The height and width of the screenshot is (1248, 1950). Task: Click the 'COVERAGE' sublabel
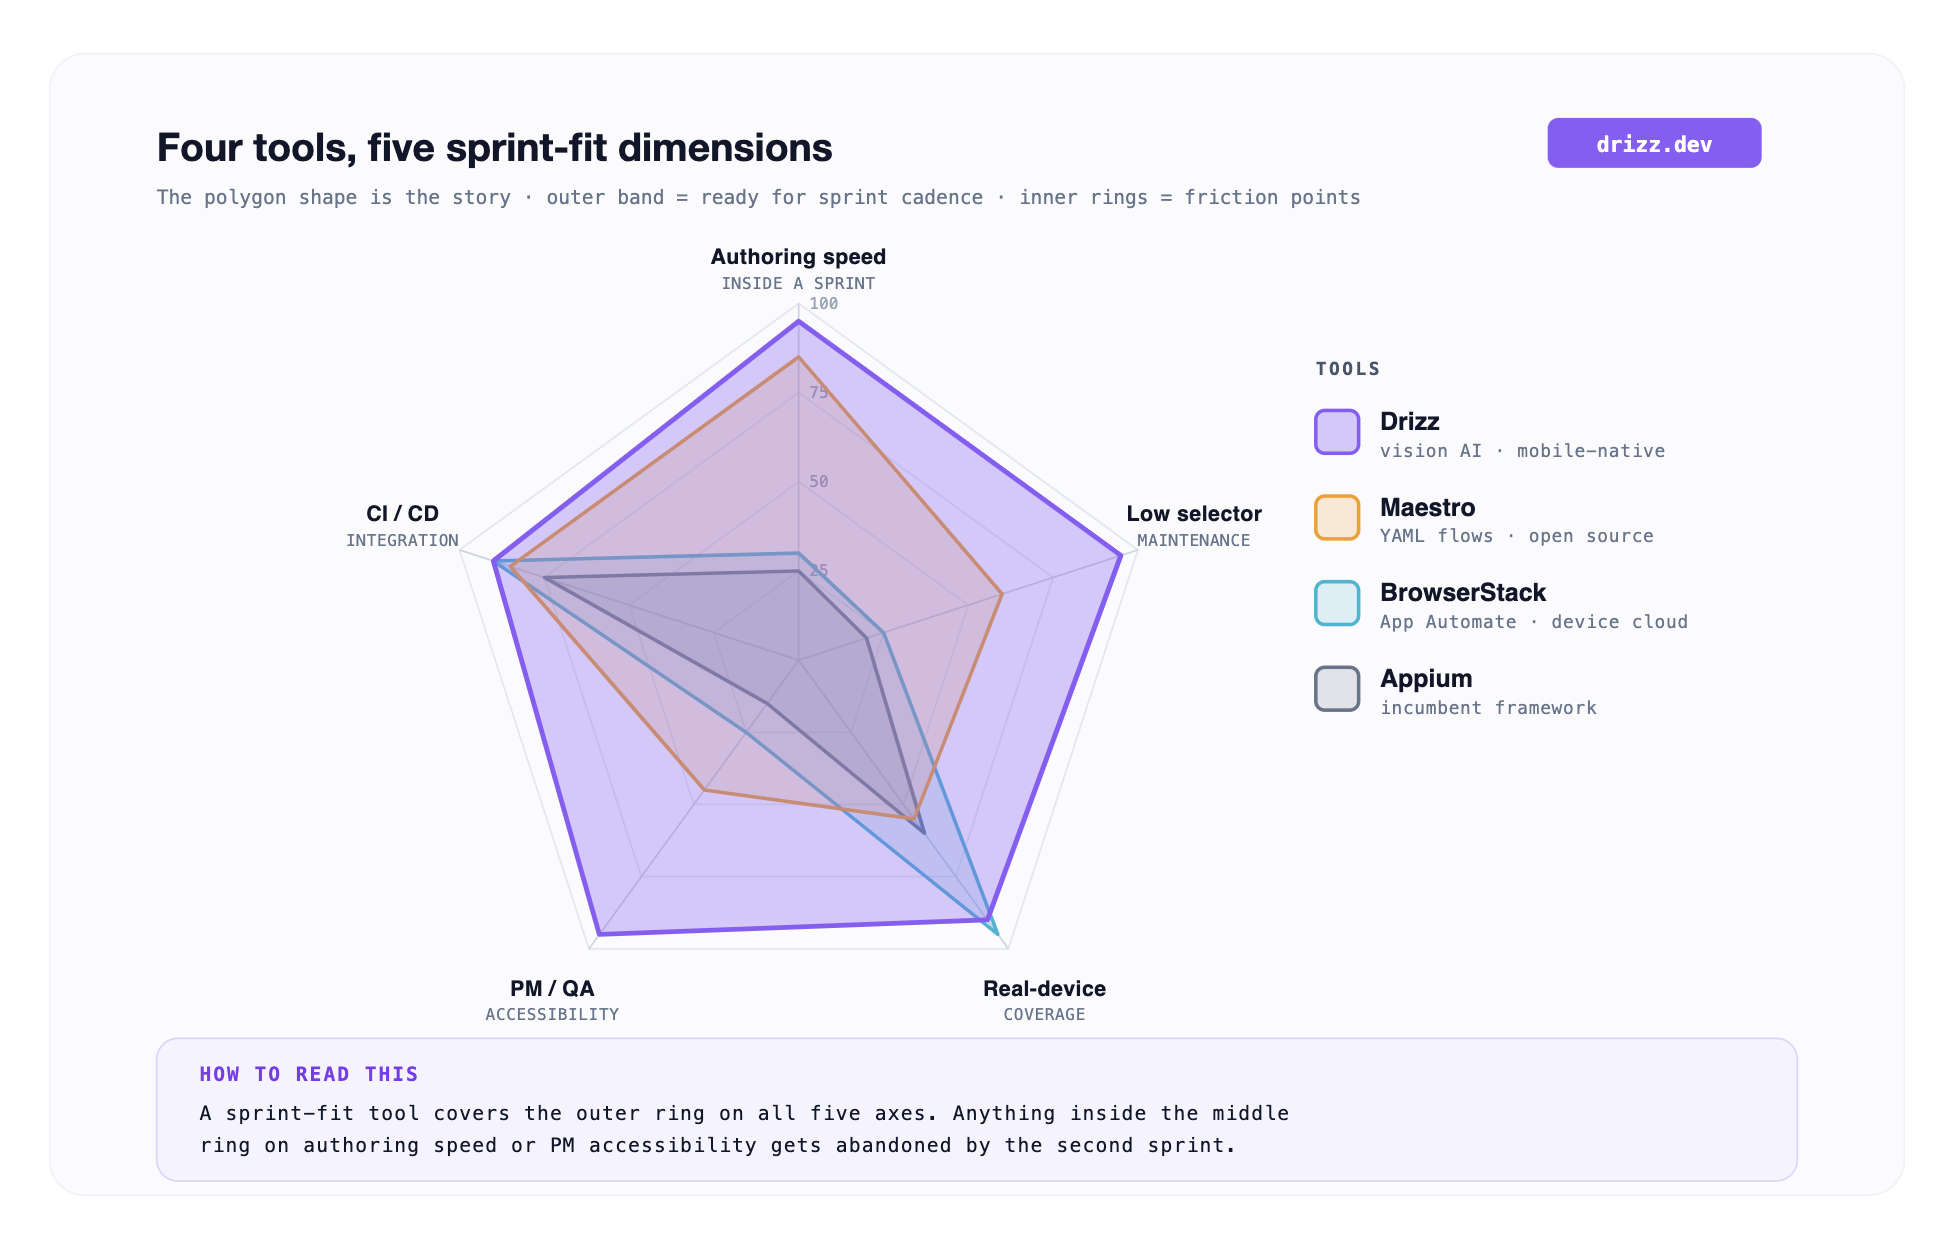(x=1044, y=1014)
